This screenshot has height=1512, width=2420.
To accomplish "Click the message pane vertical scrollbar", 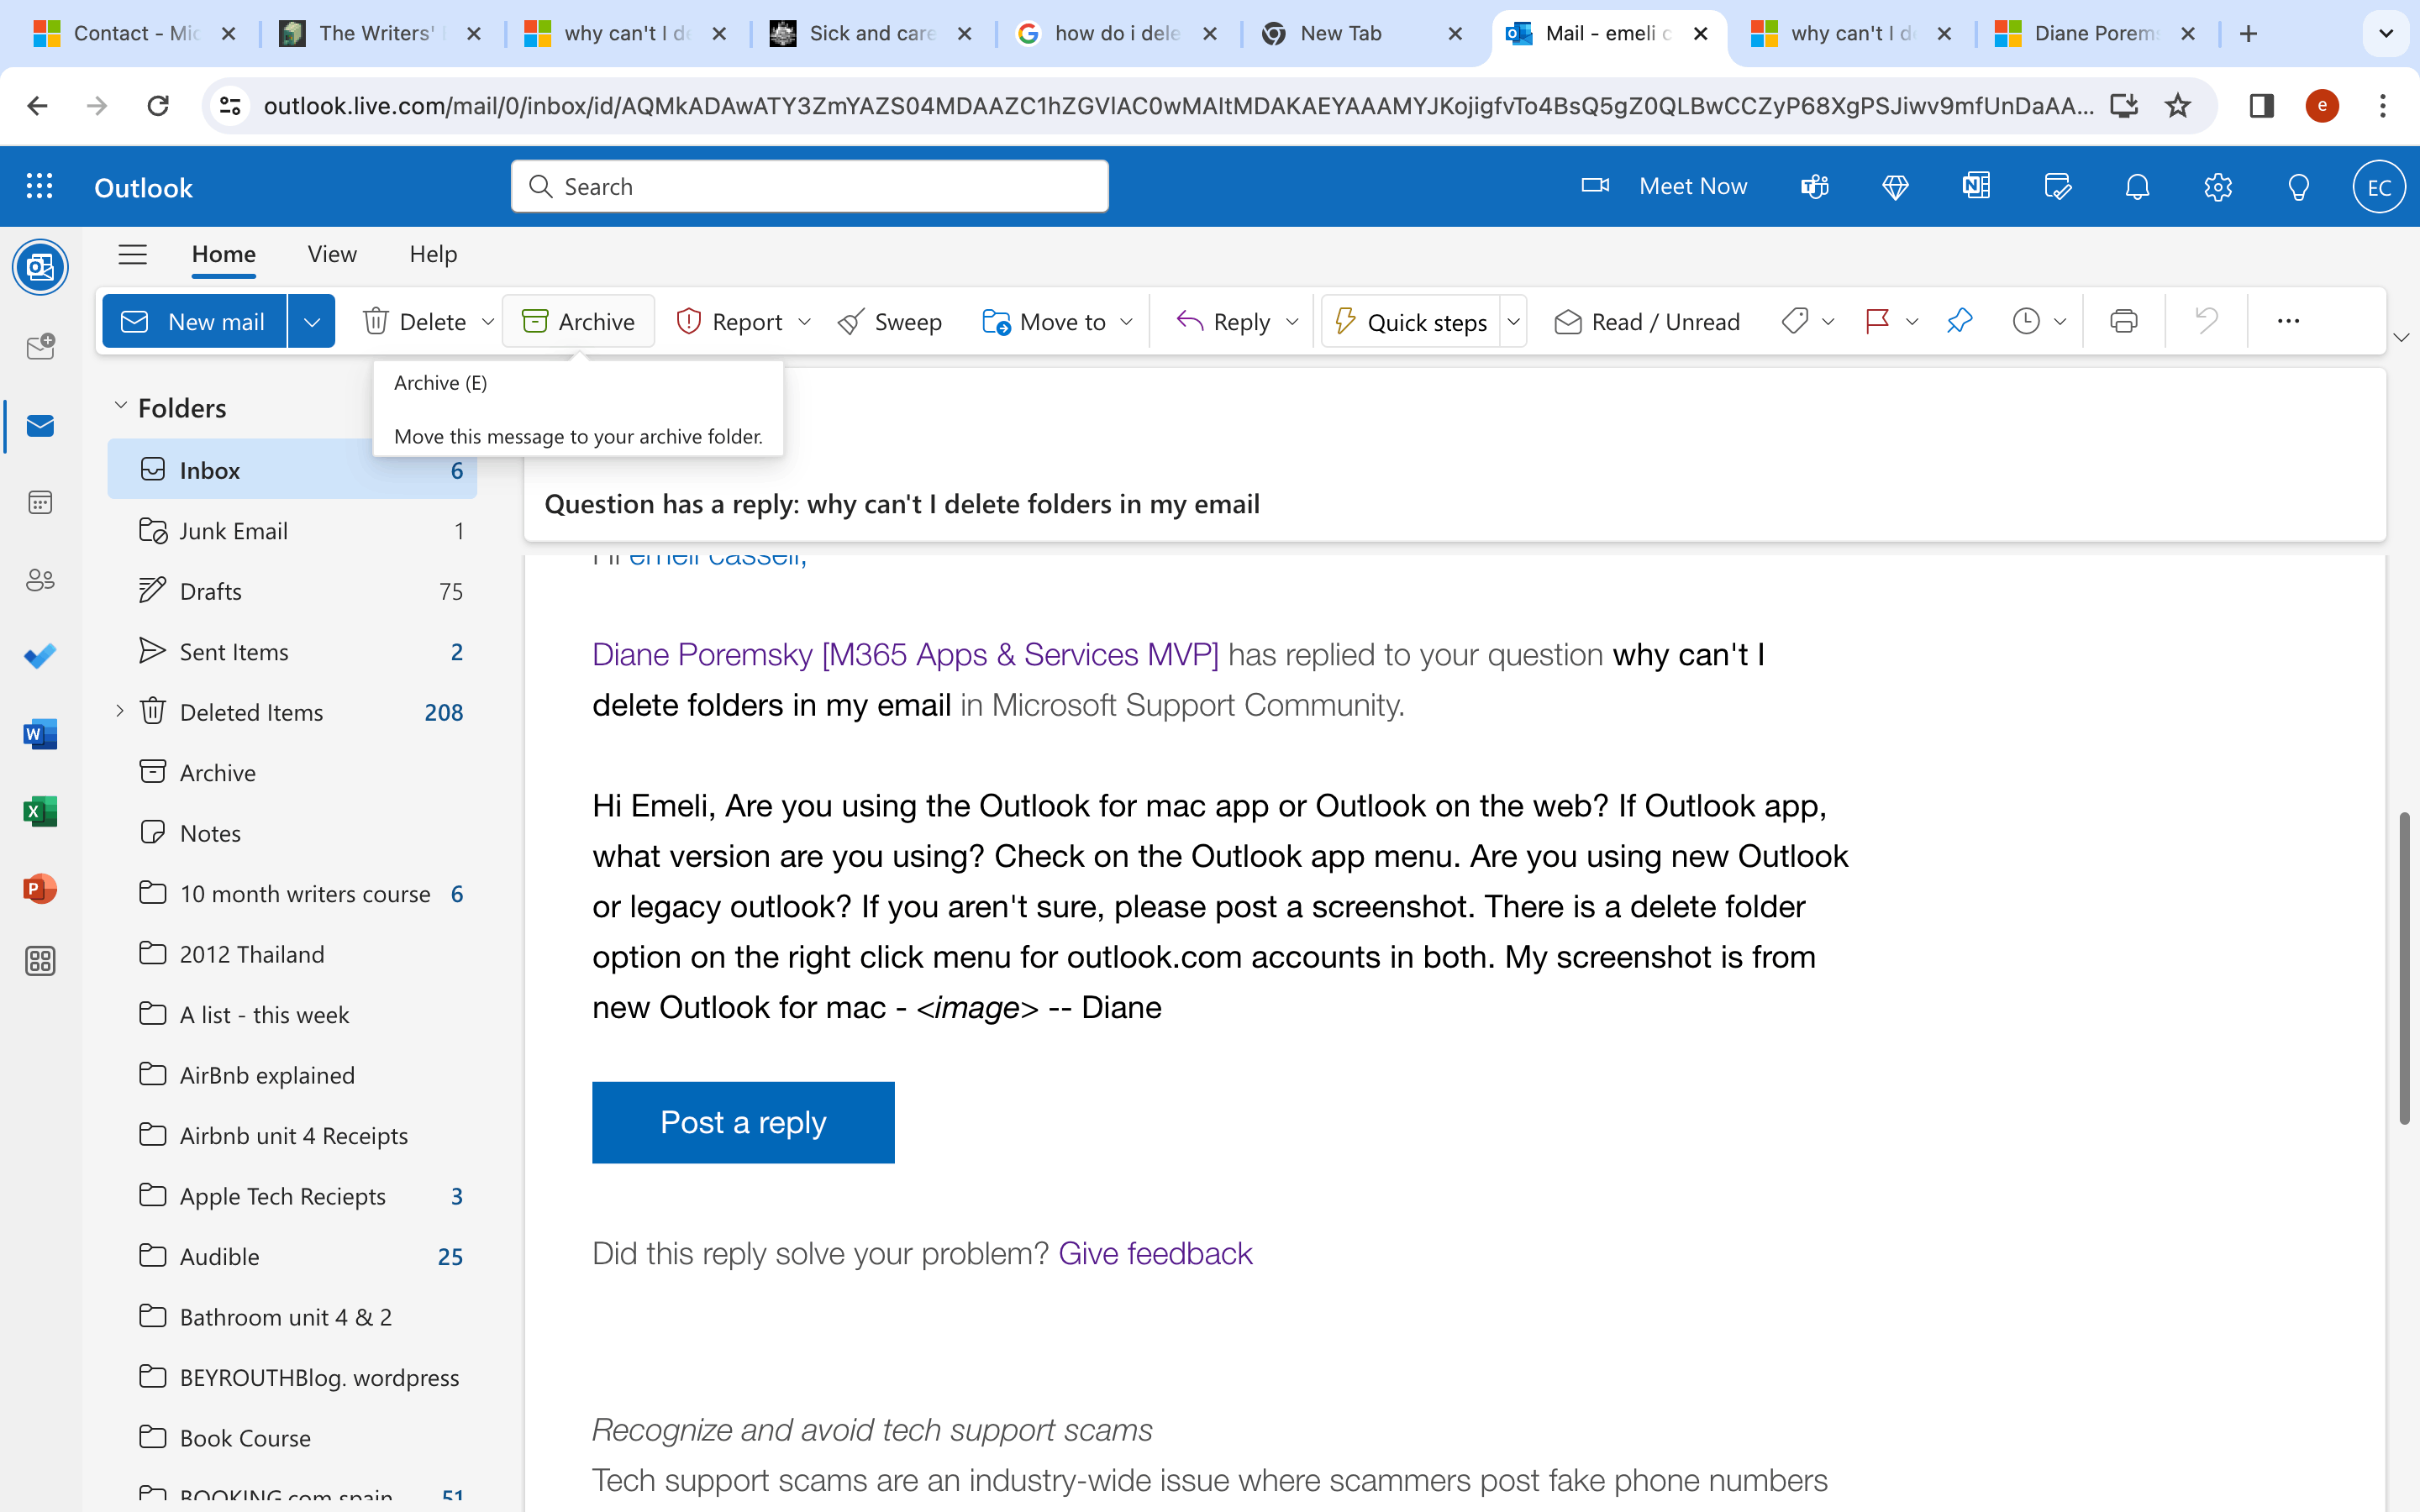I will [x=2403, y=968].
